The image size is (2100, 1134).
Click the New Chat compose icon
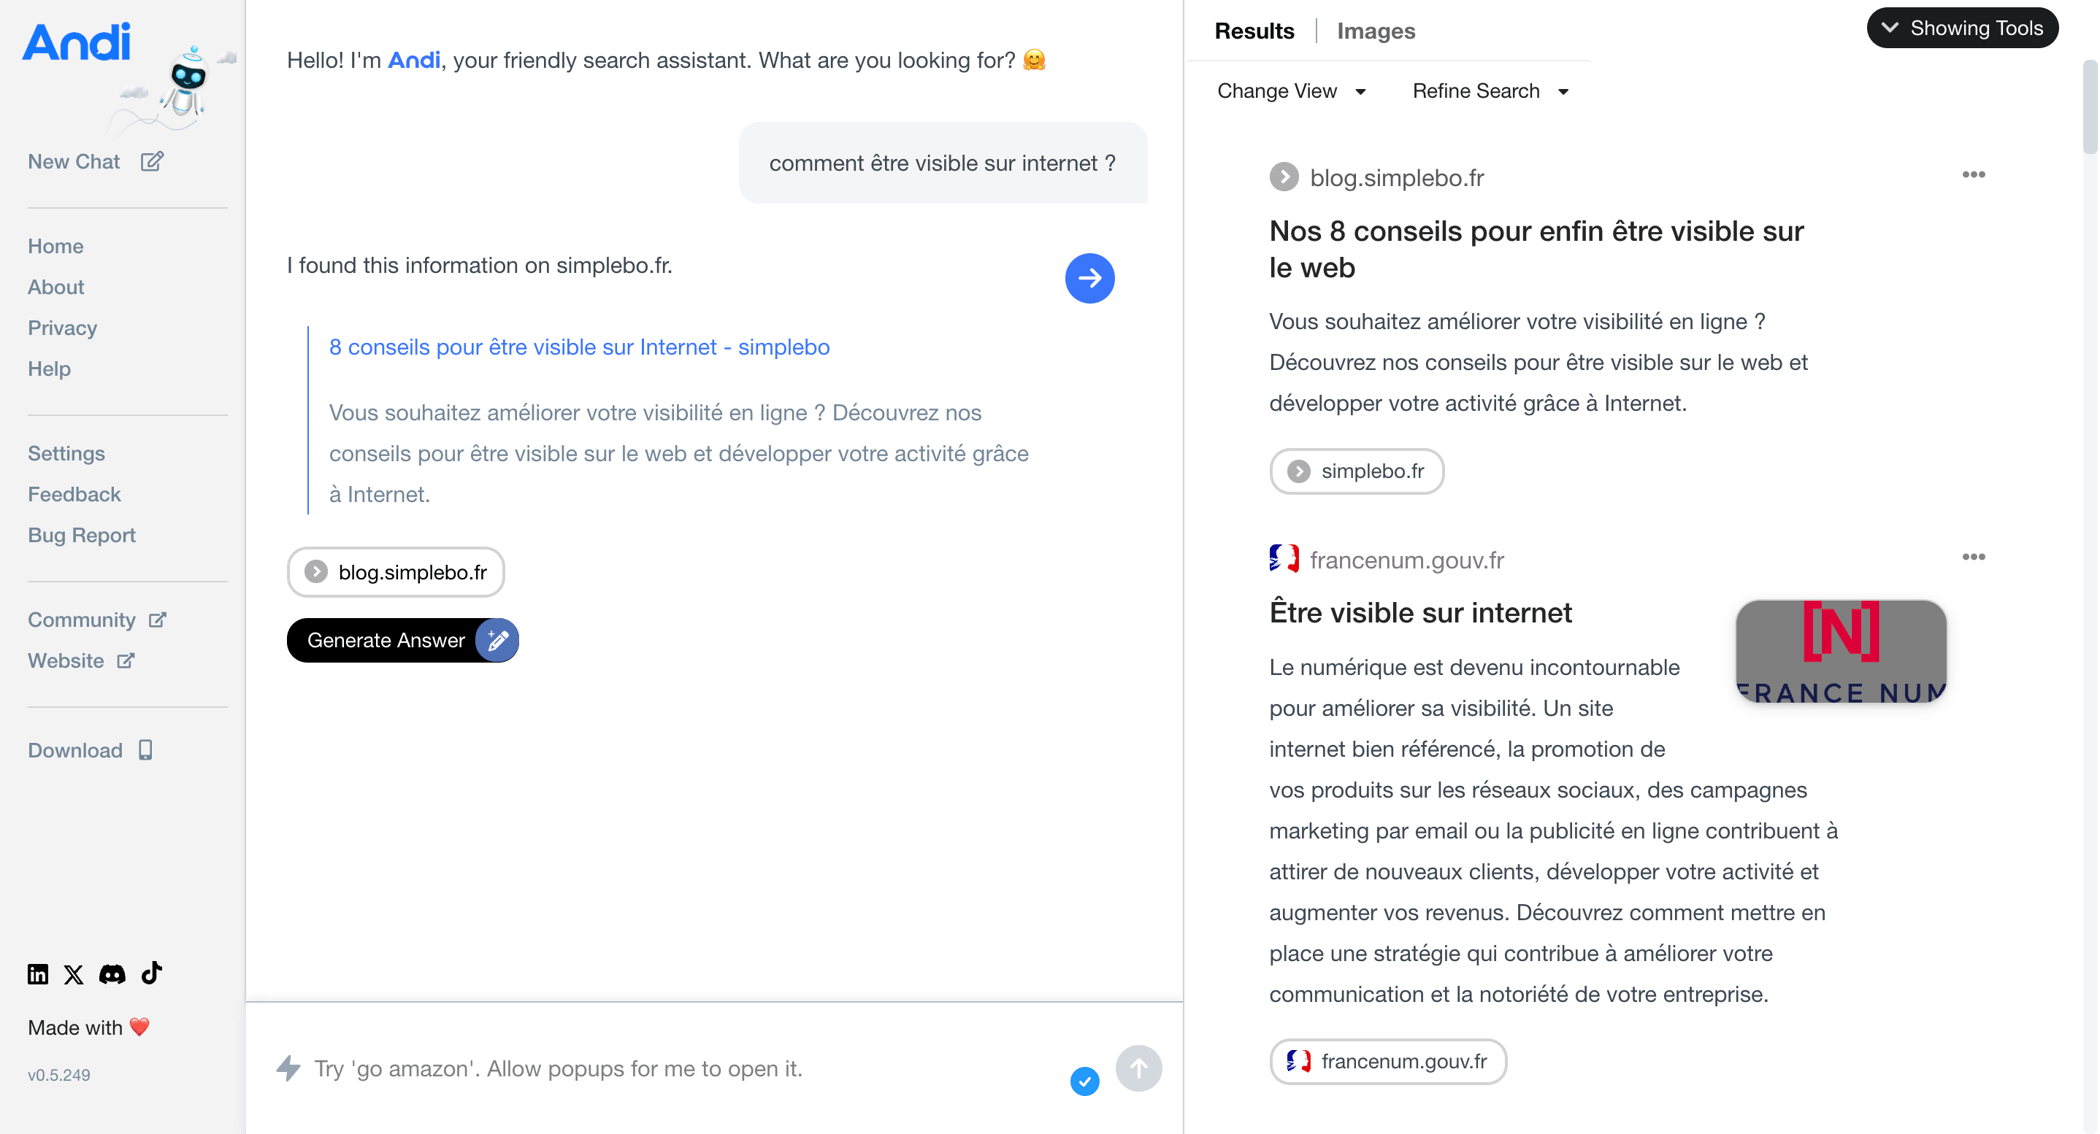(x=151, y=160)
